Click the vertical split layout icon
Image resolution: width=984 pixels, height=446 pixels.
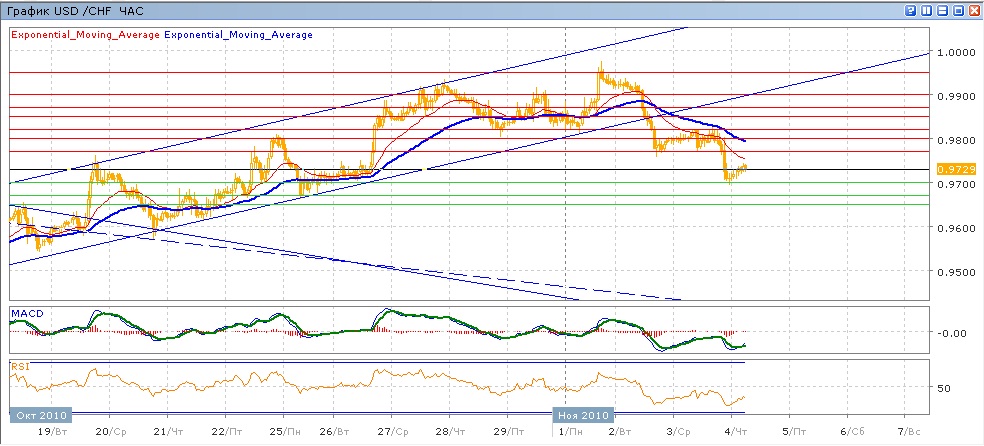click(926, 10)
